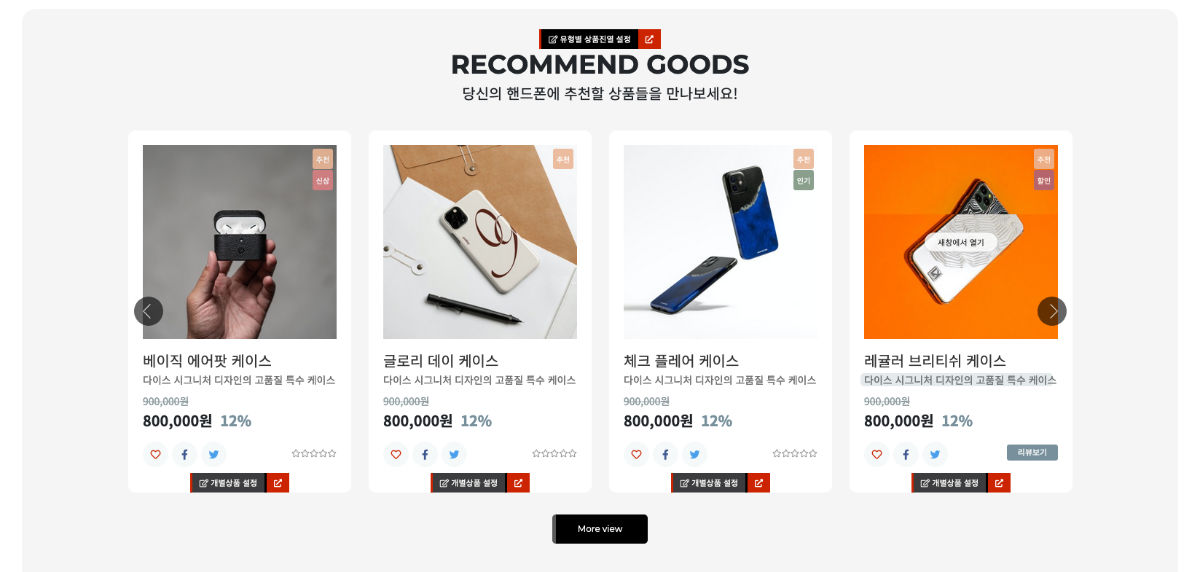Open 유형별 상품진열 설정 at the top
1200x572 pixels.
589,39
